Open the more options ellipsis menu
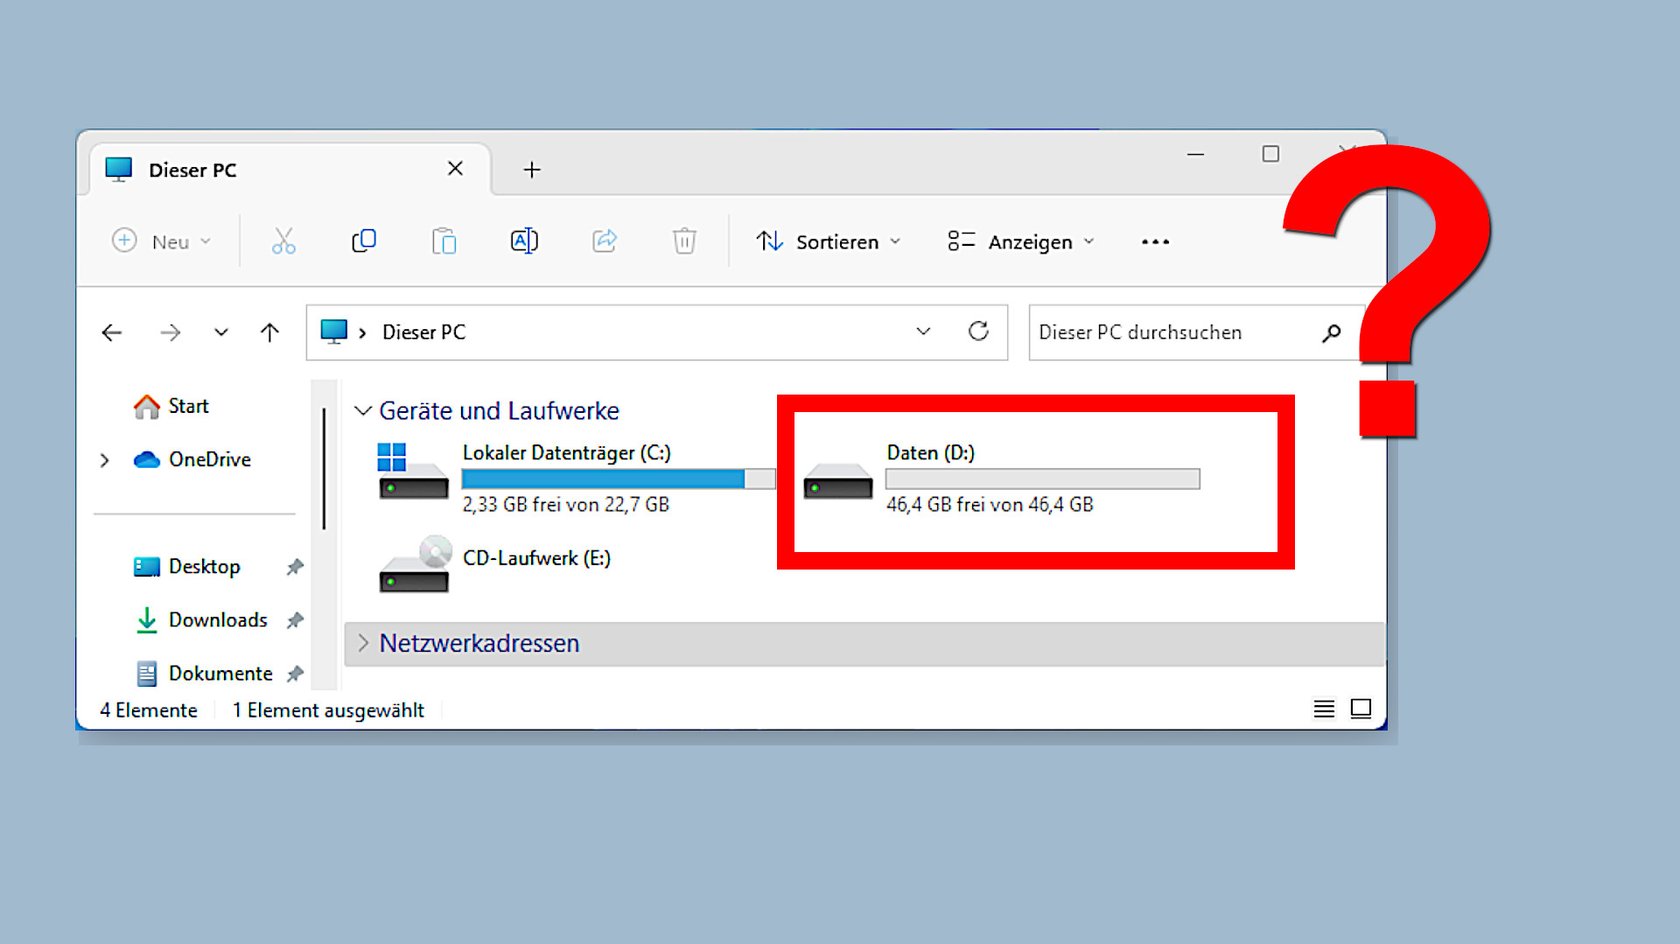The height and width of the screenshot is (944, 1680). (1155, 241)
